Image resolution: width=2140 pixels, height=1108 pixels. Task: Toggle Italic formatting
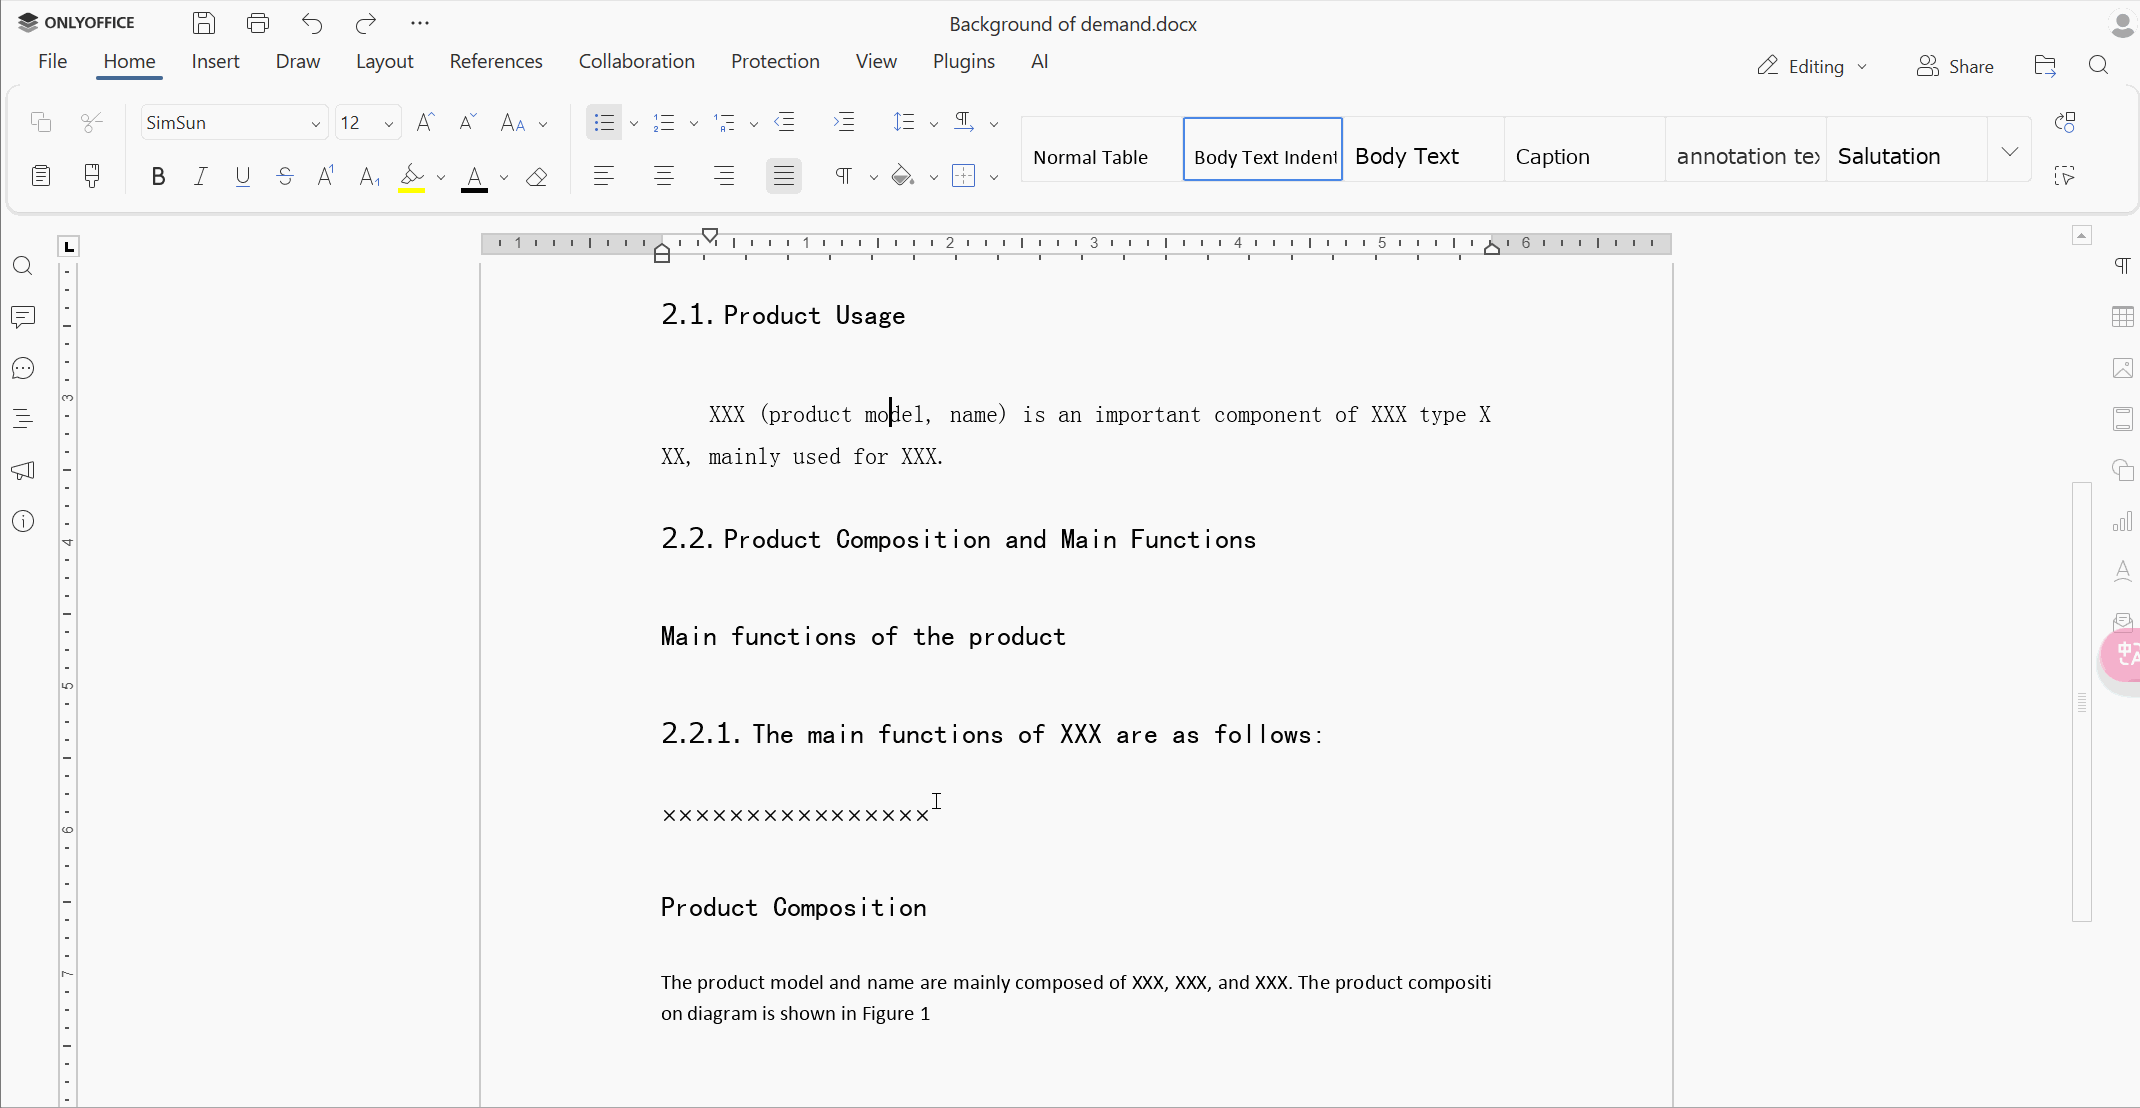[x=200, y=177]
